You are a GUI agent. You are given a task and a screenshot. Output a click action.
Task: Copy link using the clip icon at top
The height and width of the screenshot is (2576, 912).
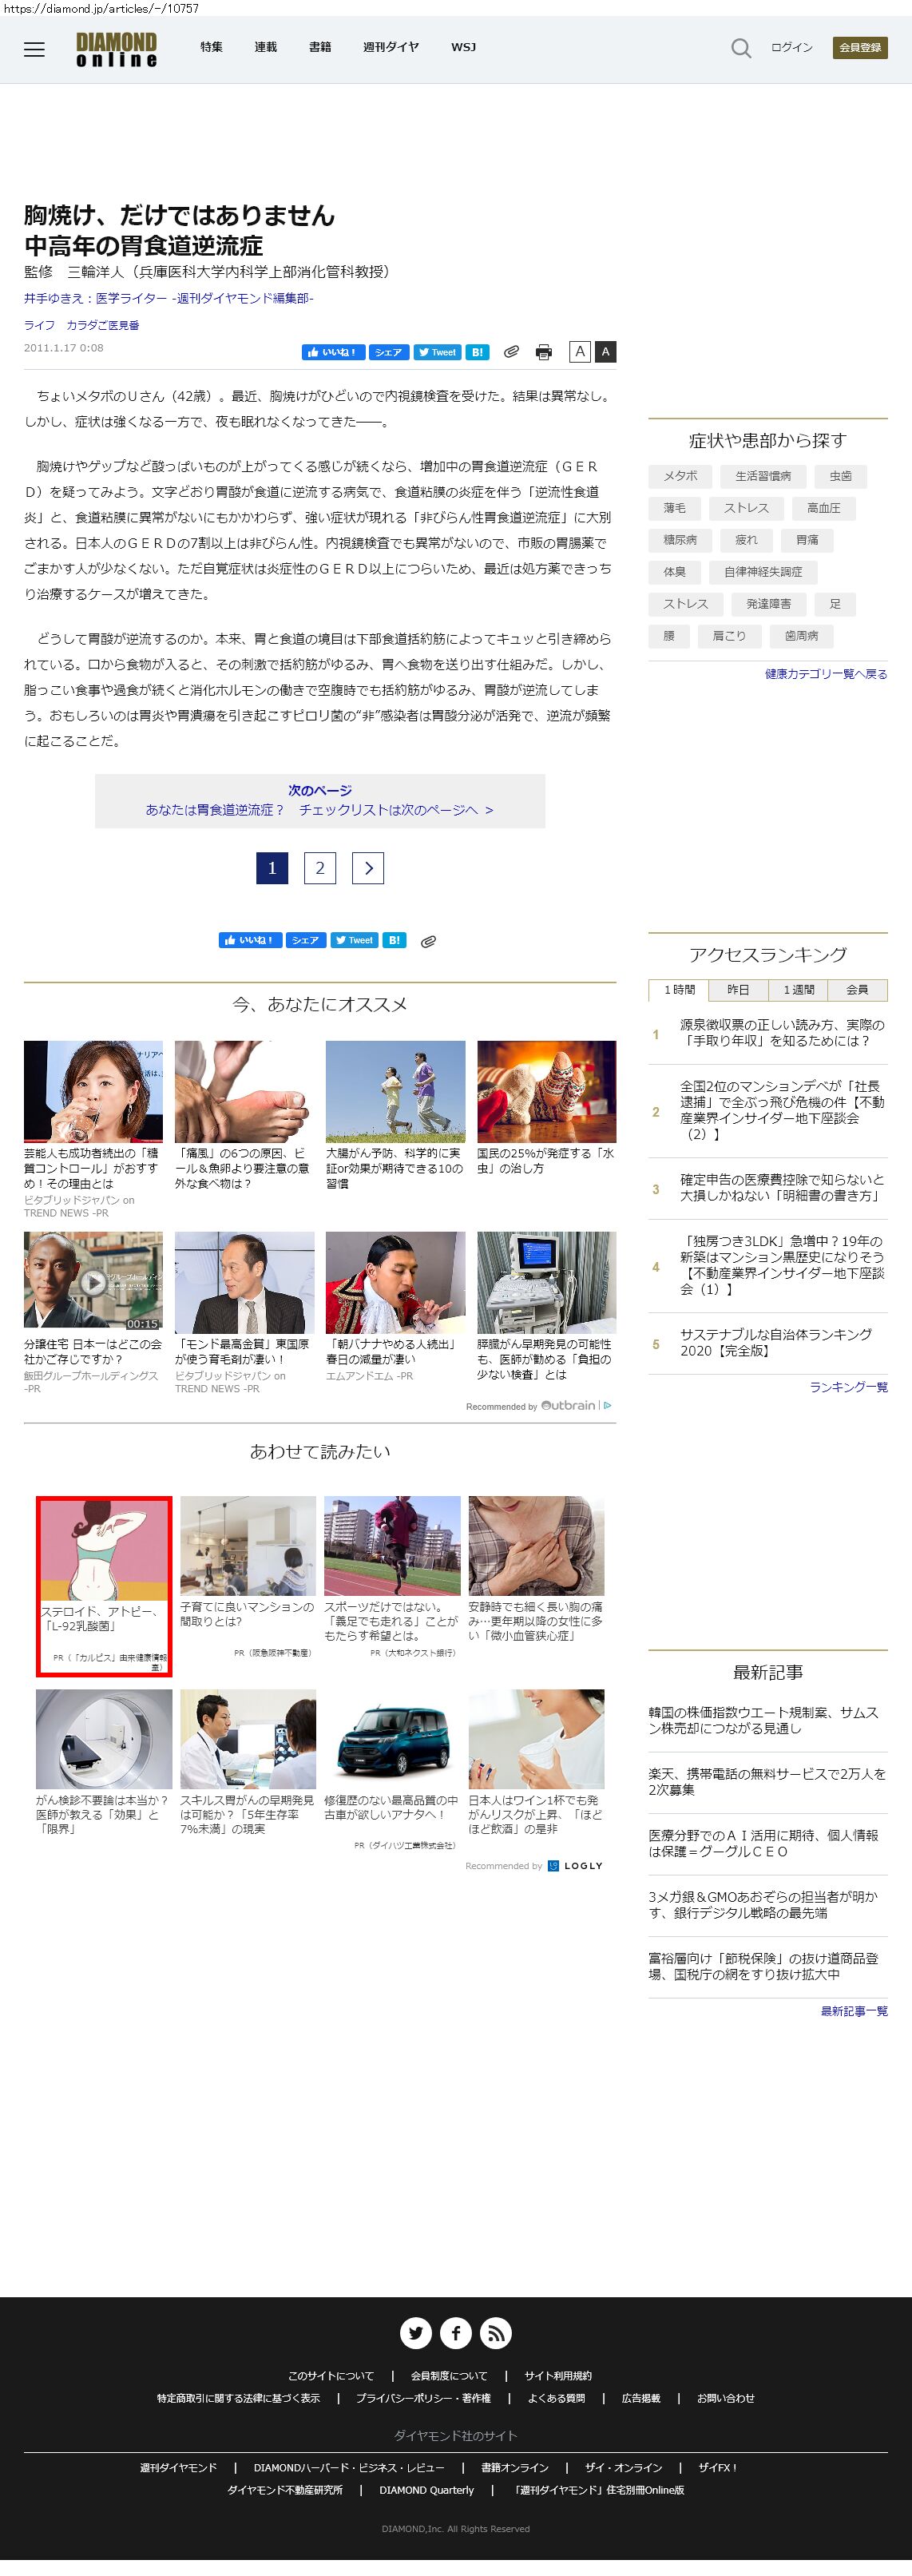coord(511,352)
